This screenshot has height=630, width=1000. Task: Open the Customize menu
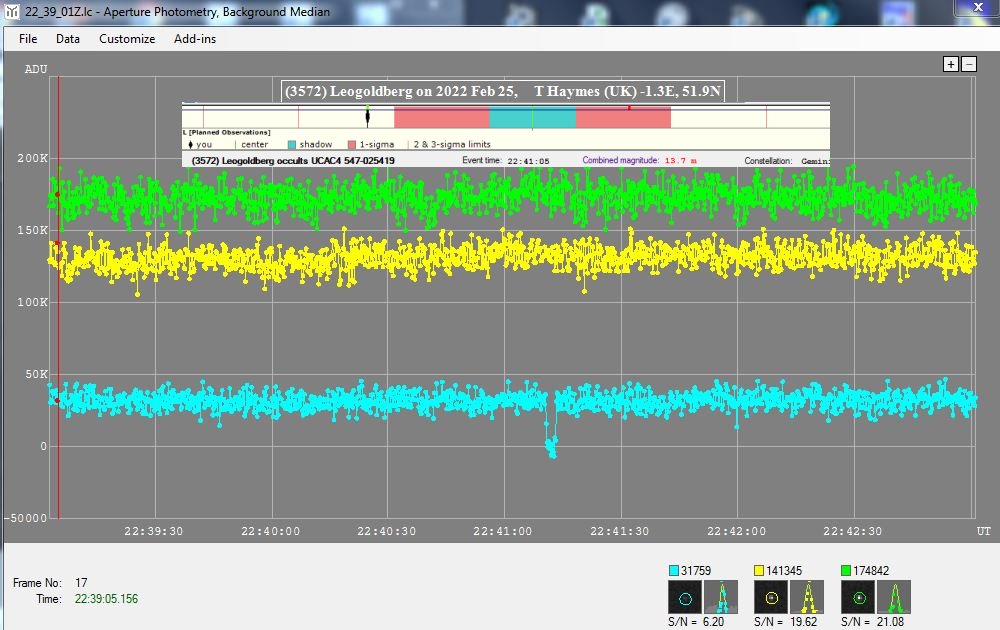click(x=127, y=39)
